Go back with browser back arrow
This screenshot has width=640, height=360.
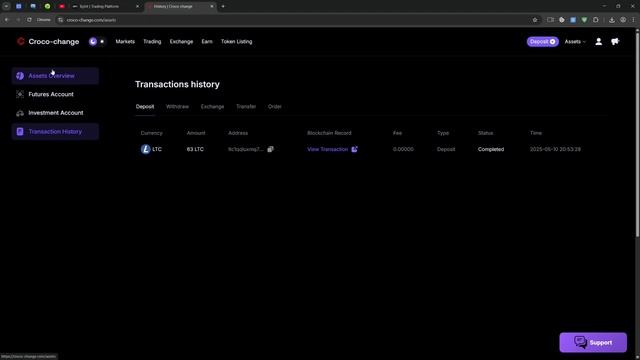[7, 20]
